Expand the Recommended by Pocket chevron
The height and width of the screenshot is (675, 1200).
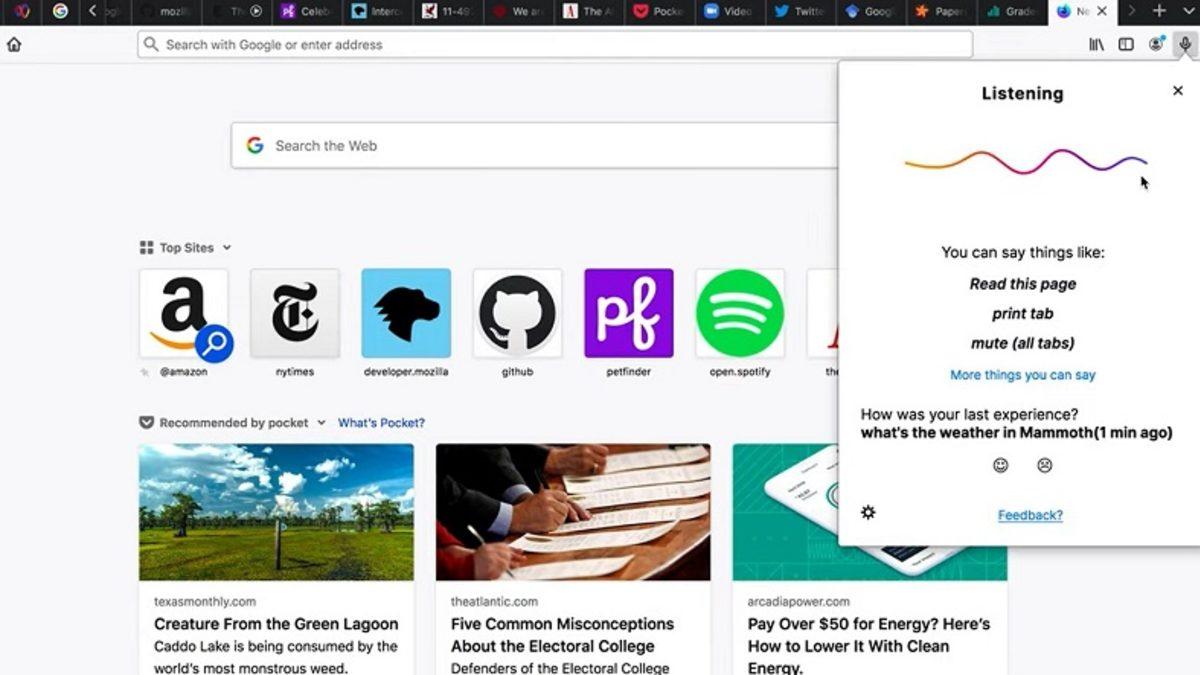320,422
